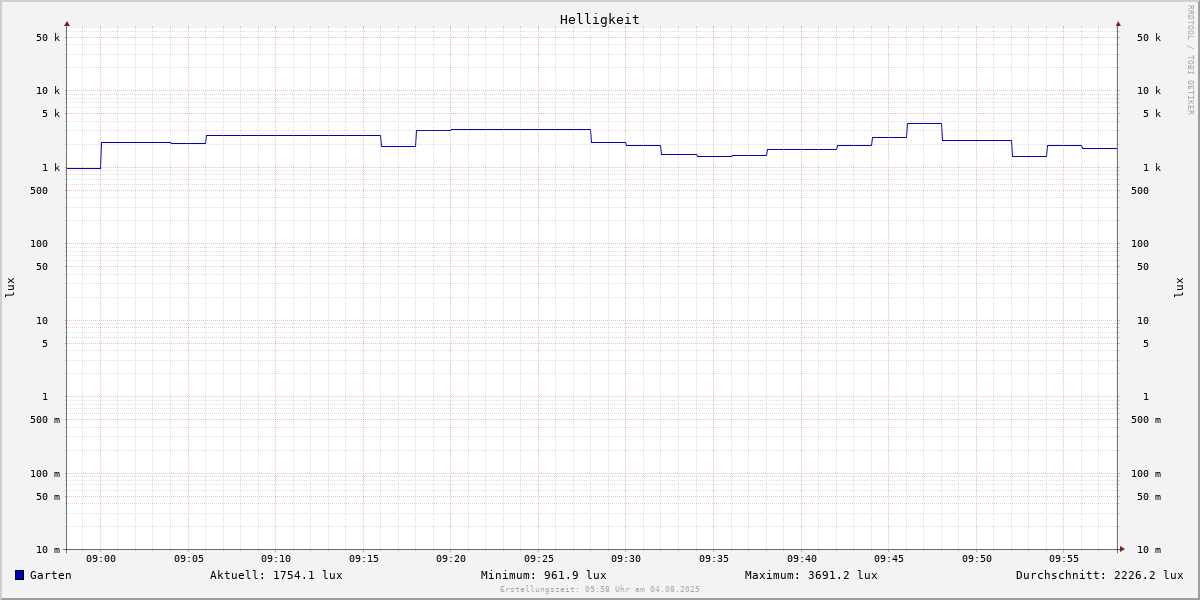Select the "10 k" label on the right axis
This screenshot has width=1200, height=600.
(1149, 91)
